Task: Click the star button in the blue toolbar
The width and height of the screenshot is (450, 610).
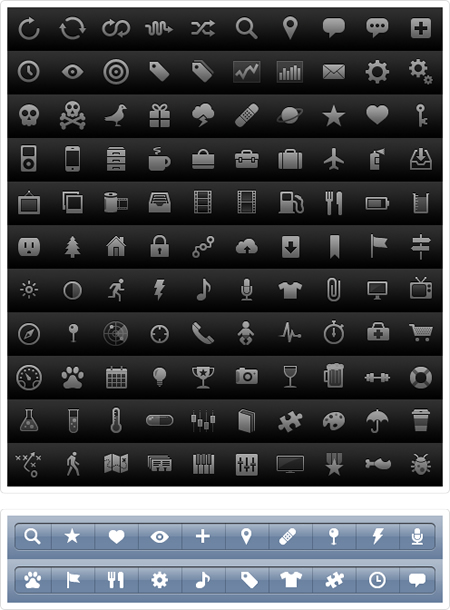Action: [72, 536]
